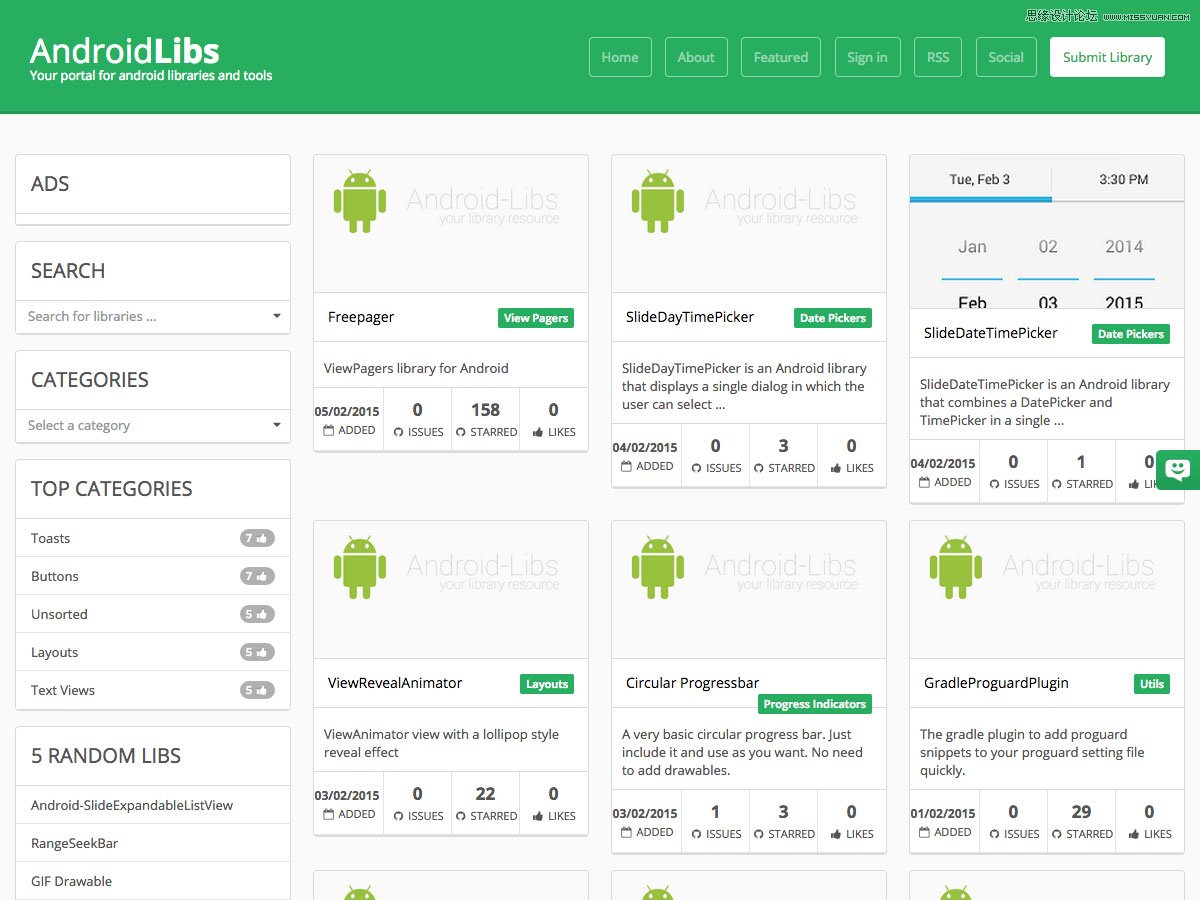The height and width of the screenshot is (900, 1200).
Task: Click GitHub icon beside STARRED in Freepager card
Action: (x=461, y=433)
